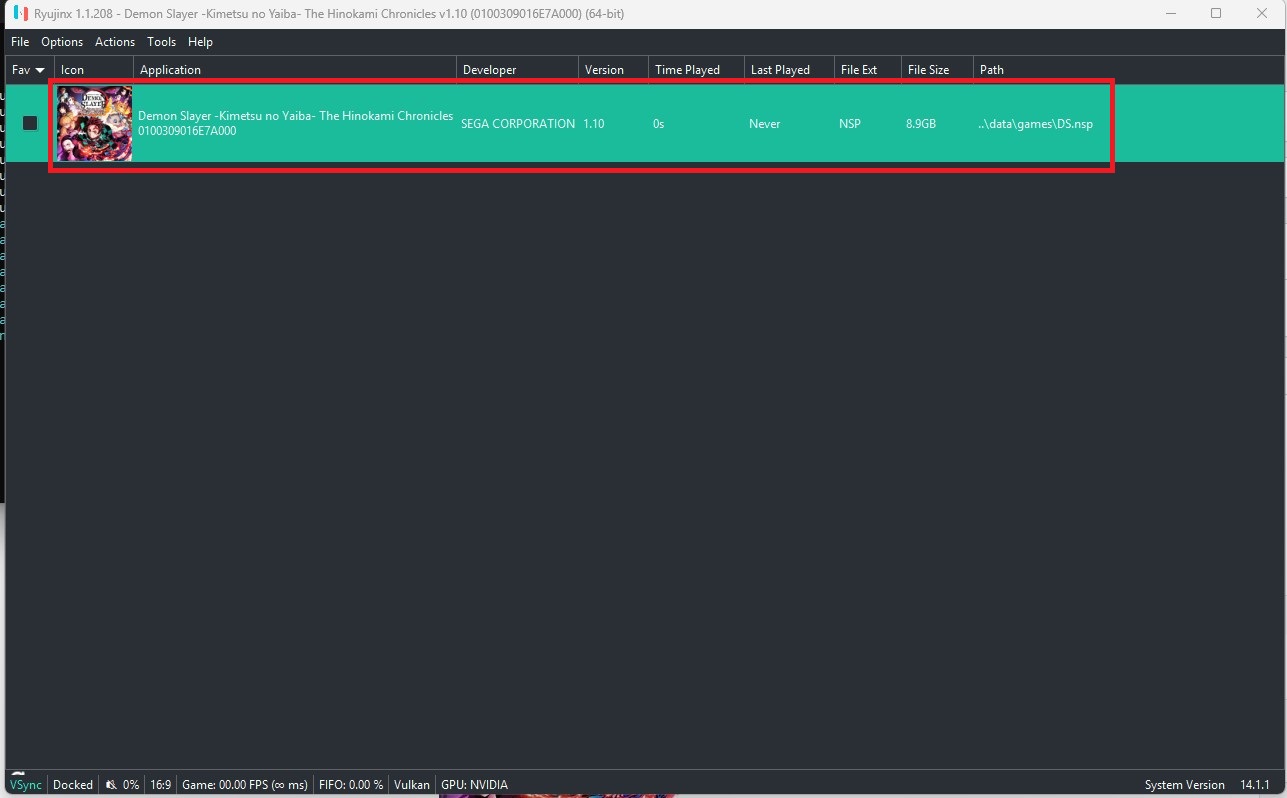1287x798 pixels.
Task: Sort by the Fav column arrow
Action: pyautogui.click(x=40, y=70)
